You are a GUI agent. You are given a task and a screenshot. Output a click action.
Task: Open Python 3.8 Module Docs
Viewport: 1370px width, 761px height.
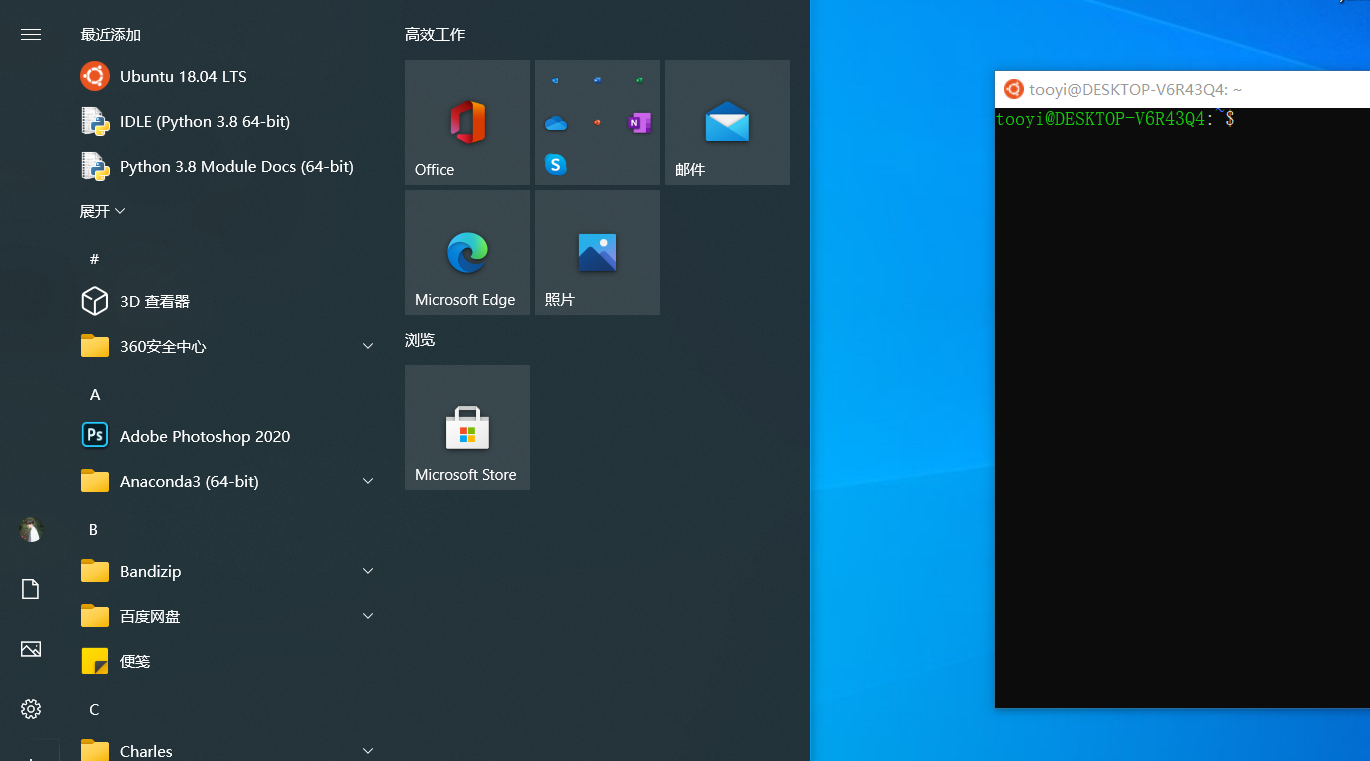235,166
